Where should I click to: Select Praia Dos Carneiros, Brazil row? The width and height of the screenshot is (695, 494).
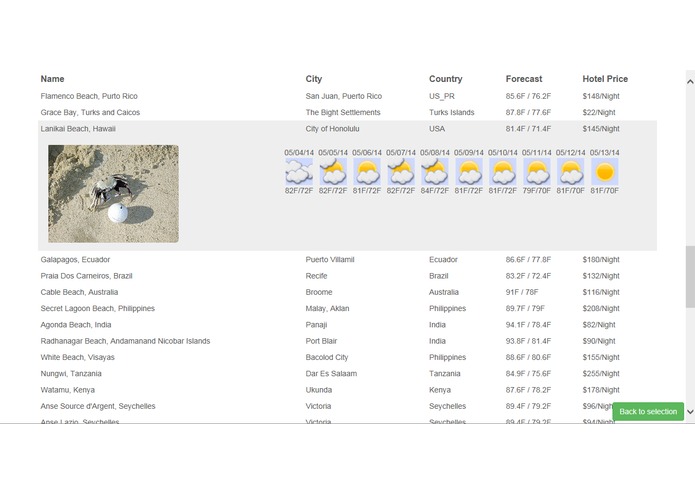coord(348,276)
